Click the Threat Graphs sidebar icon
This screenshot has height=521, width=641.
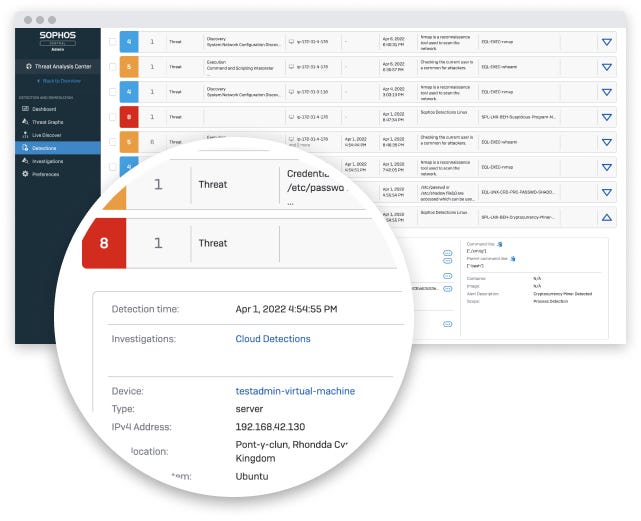coord(25,122)
